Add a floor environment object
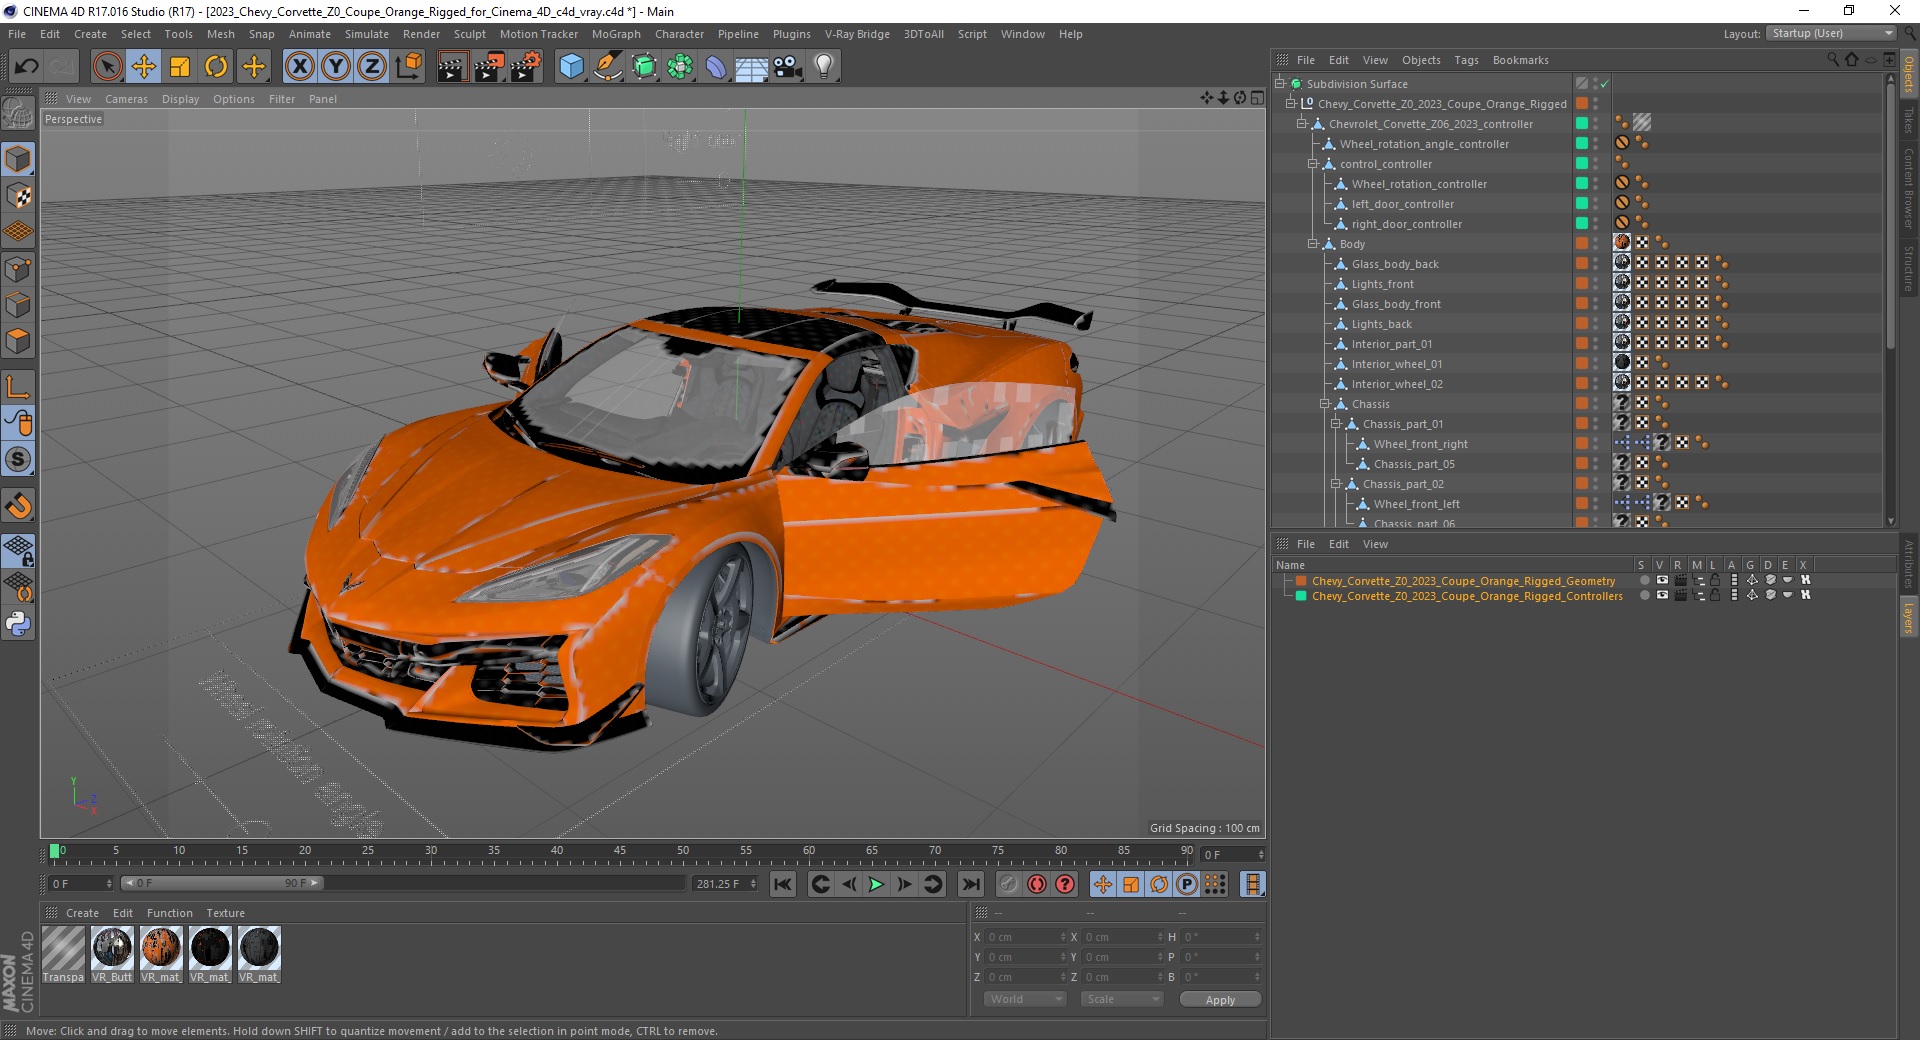Screen dimensions: 1920x1040 coord(751,67)
